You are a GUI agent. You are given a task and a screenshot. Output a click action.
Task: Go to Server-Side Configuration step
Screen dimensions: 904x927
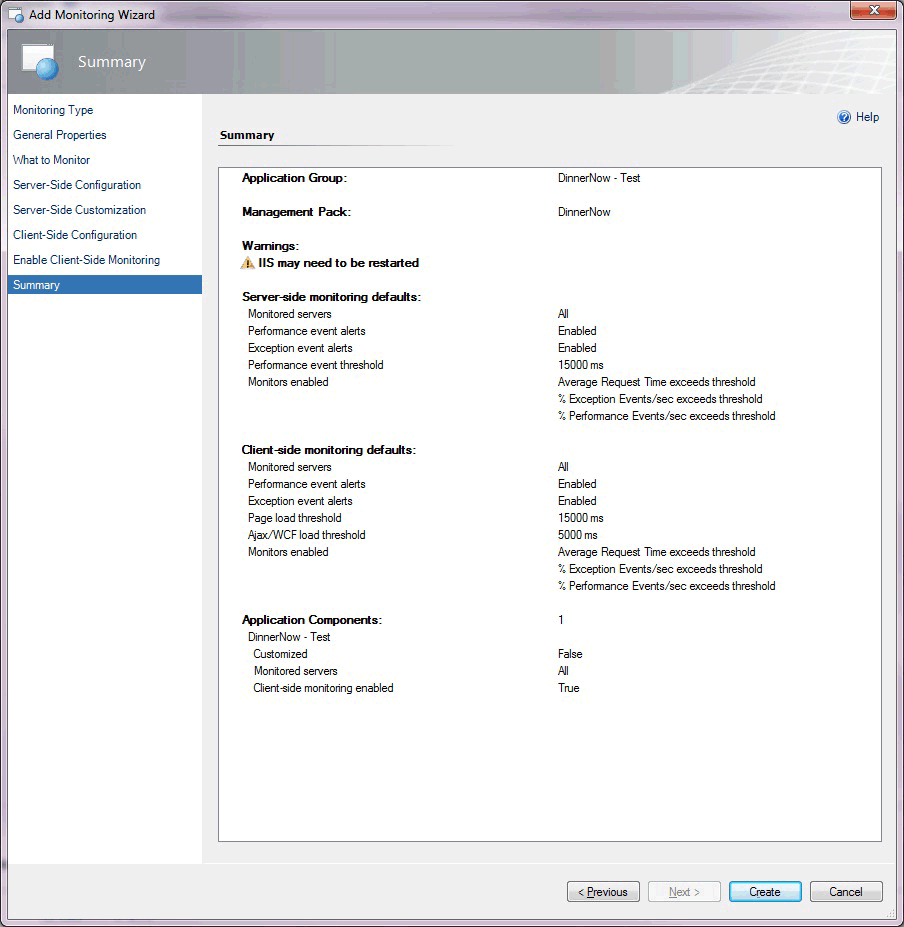tap(76, 185)
